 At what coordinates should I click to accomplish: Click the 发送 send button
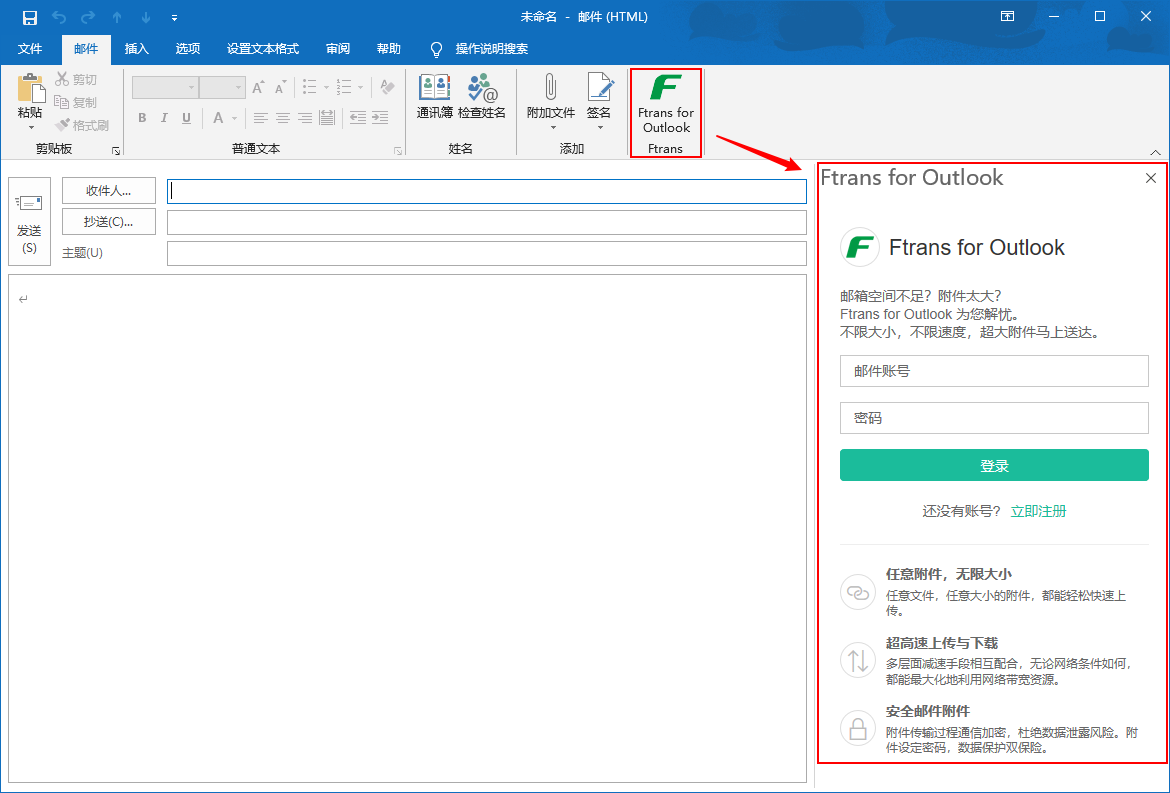pyautogui.click(x=29, y=221)
